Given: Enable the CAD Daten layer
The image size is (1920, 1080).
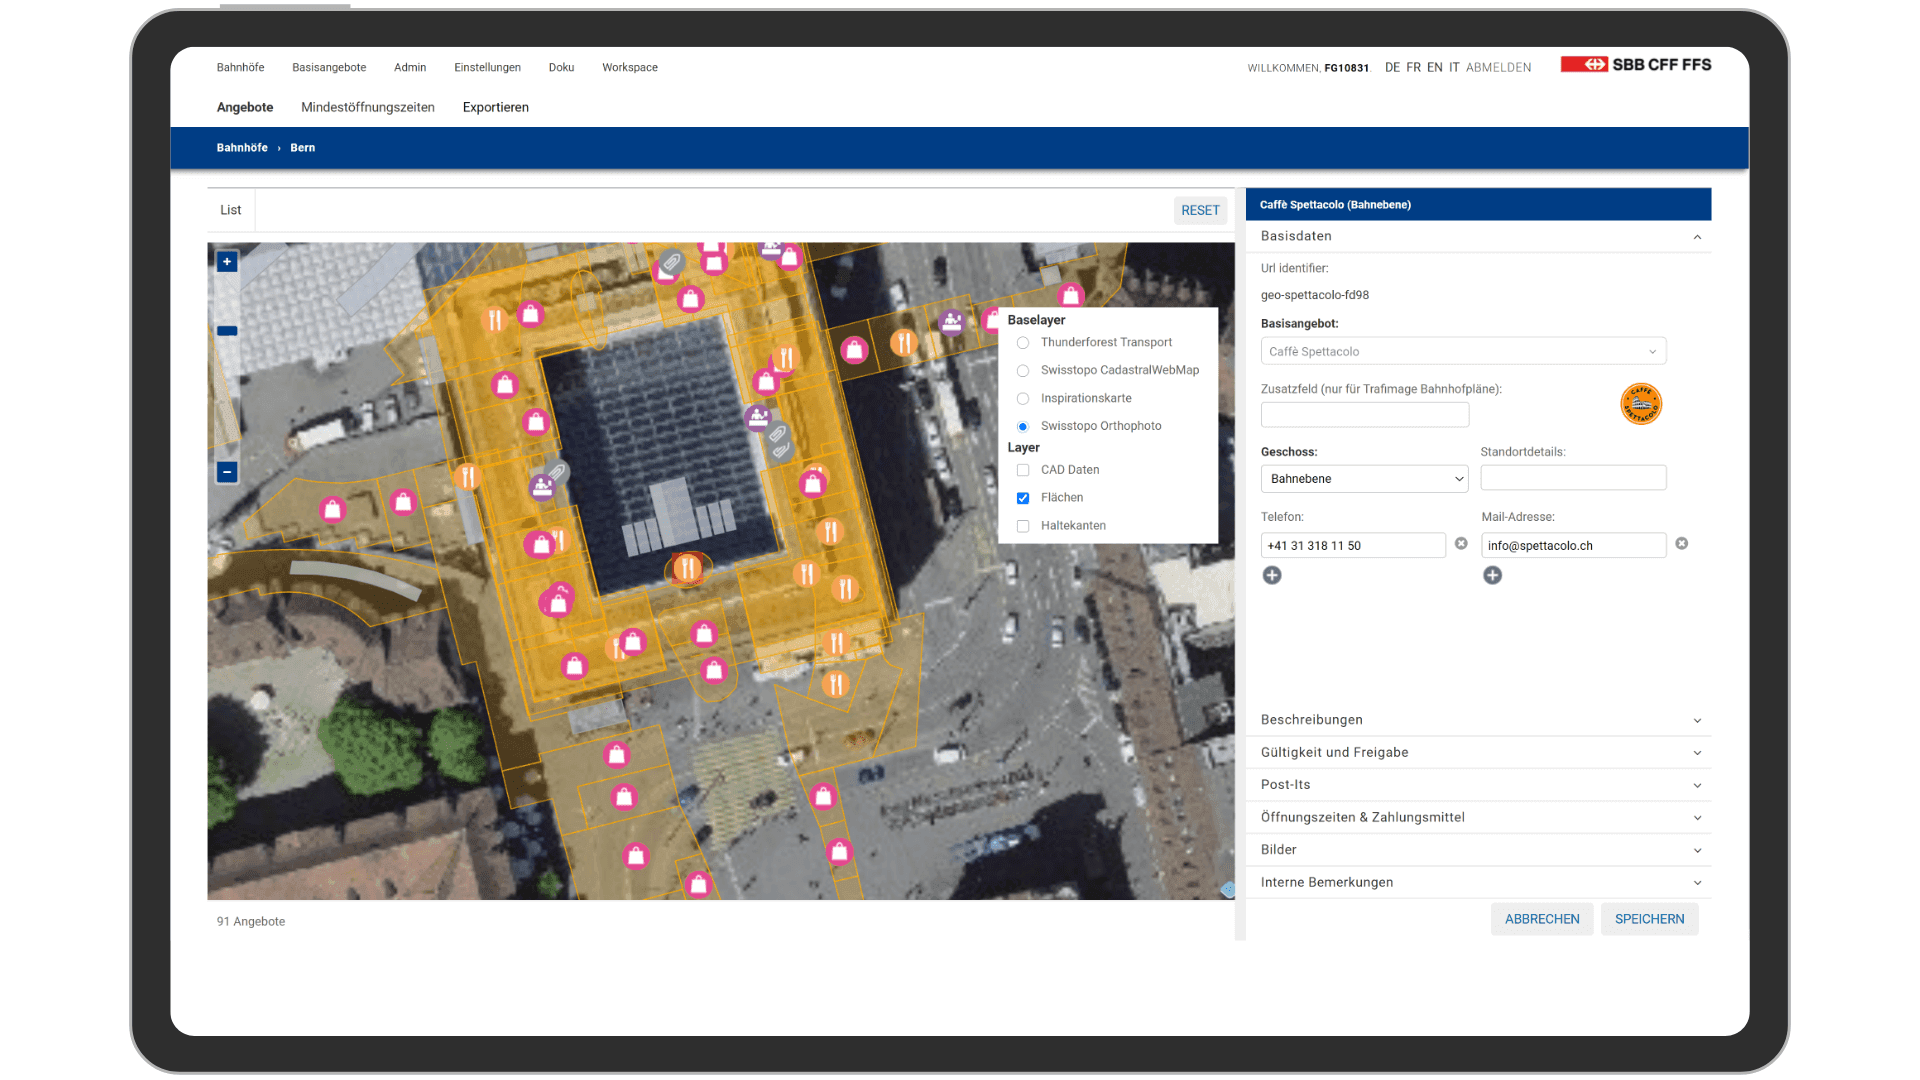Looking at the screenshot, I should coord(1023,470).
